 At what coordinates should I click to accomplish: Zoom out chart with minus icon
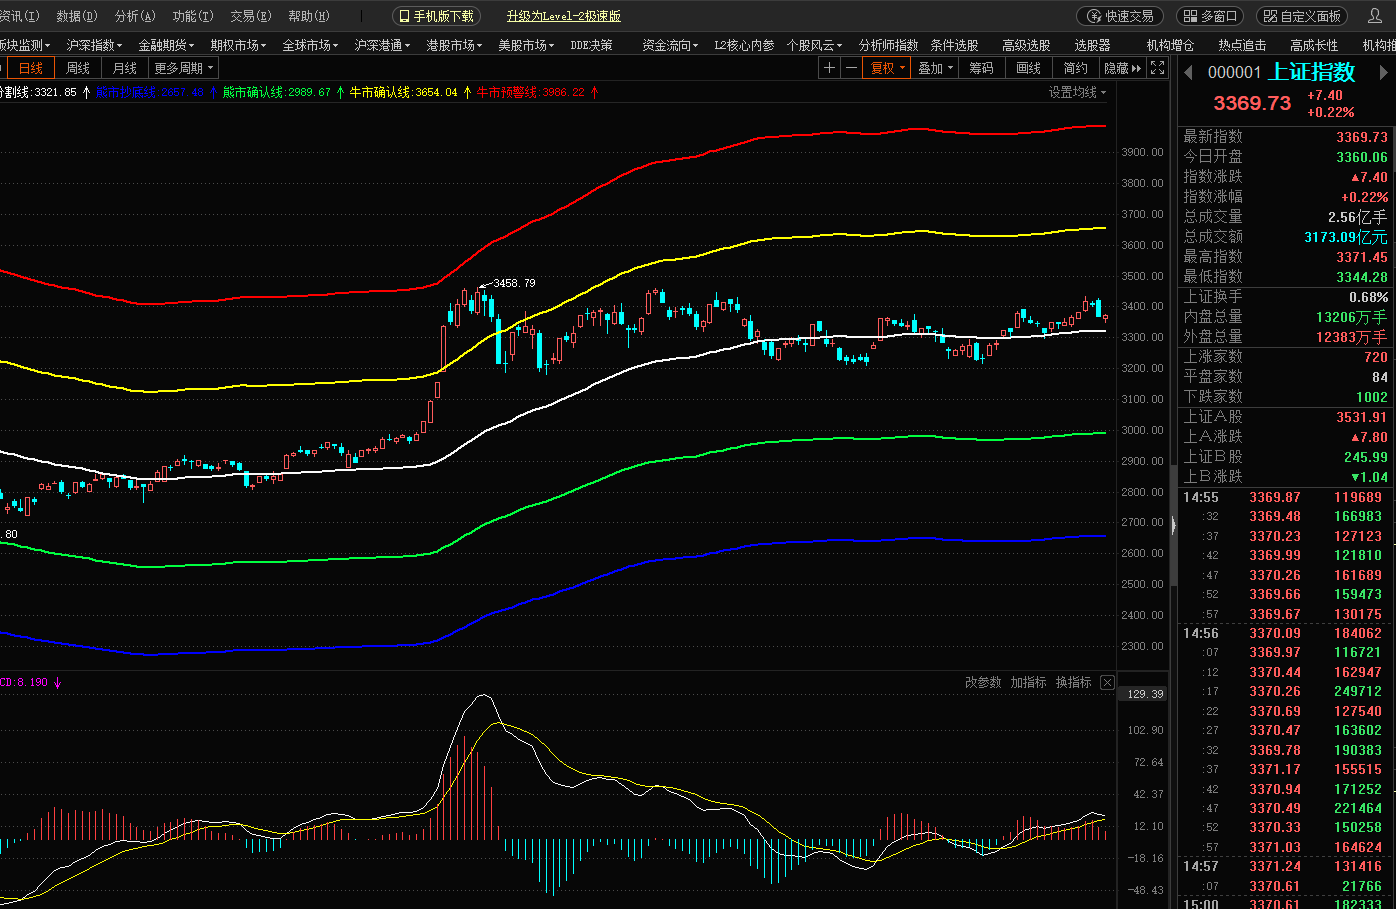pos(851,68)
